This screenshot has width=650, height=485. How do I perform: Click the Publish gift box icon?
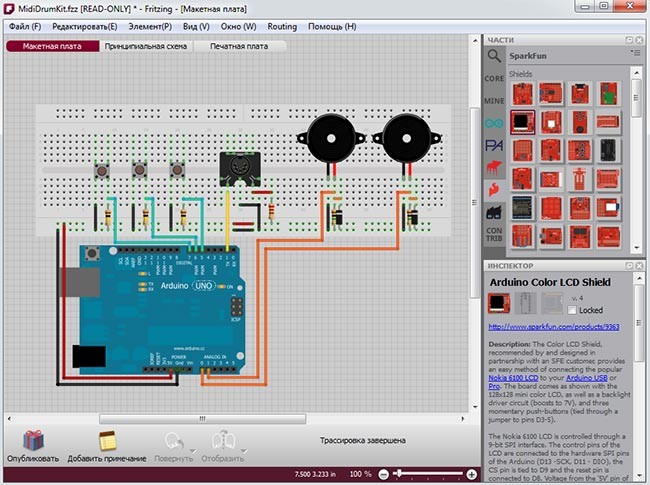click(x=33, y=440)
